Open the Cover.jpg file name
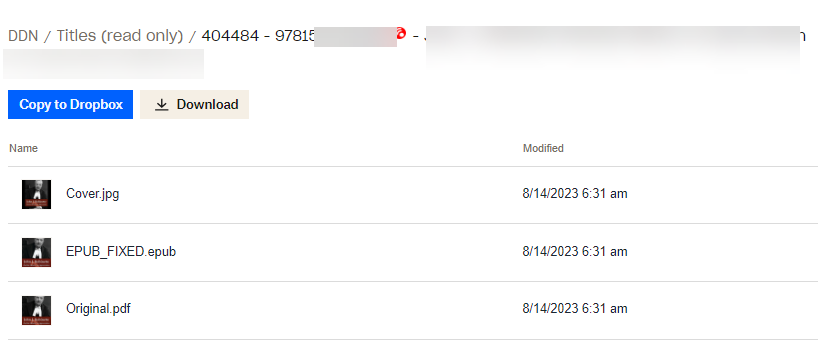 pyautogui.click(x=92, y=194)
